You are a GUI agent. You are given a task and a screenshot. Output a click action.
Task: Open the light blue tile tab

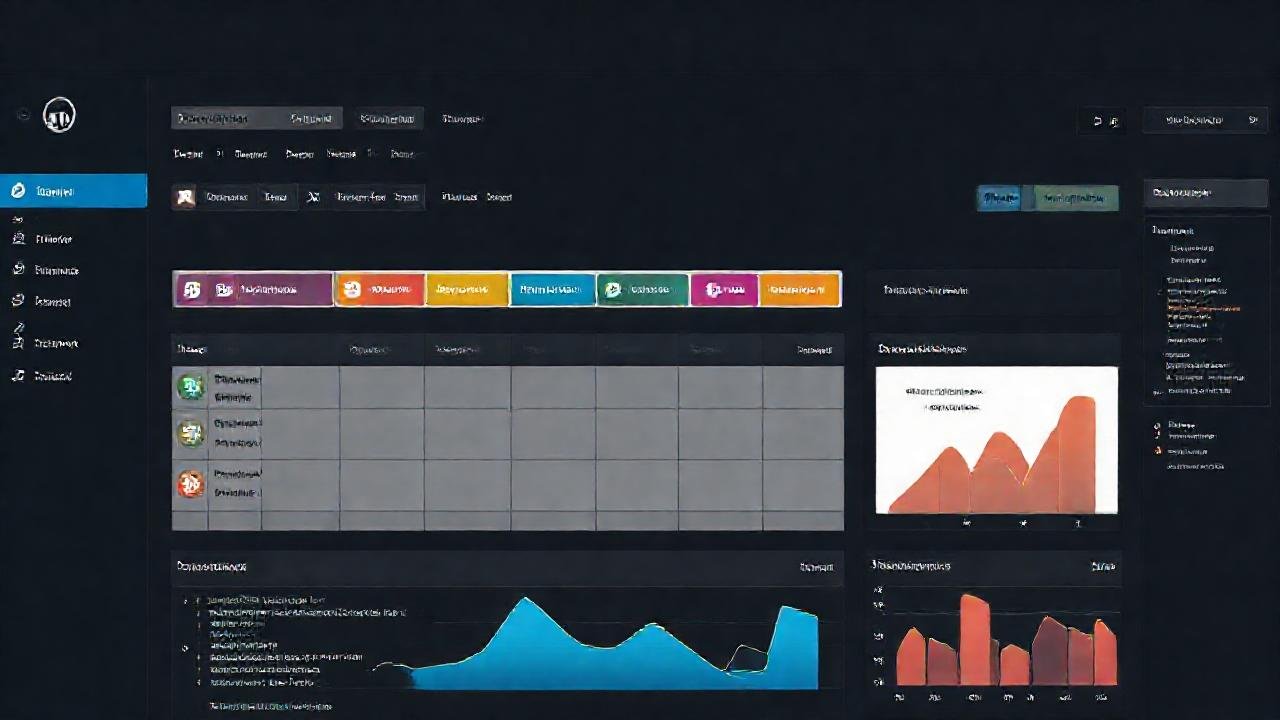pyautogui.click(x=552, y=290)
